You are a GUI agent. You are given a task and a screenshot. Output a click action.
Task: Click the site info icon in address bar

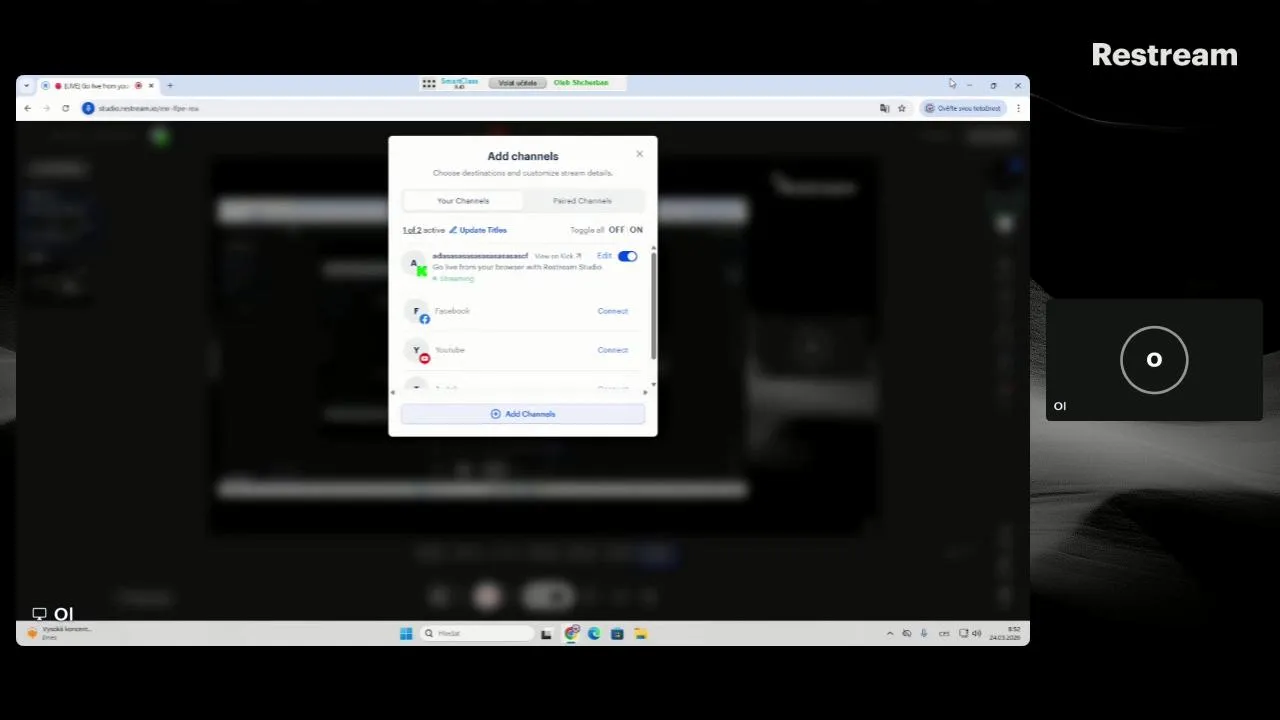[x=88, y=108]
